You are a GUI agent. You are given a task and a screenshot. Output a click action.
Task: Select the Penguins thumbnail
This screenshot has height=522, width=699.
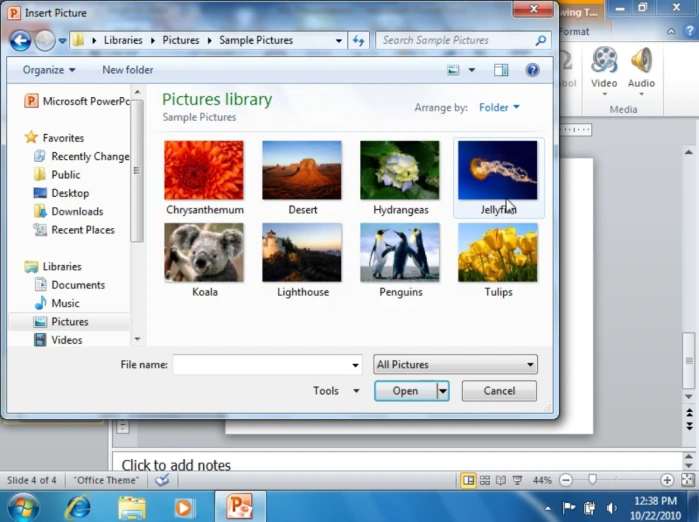coord(400,261)
